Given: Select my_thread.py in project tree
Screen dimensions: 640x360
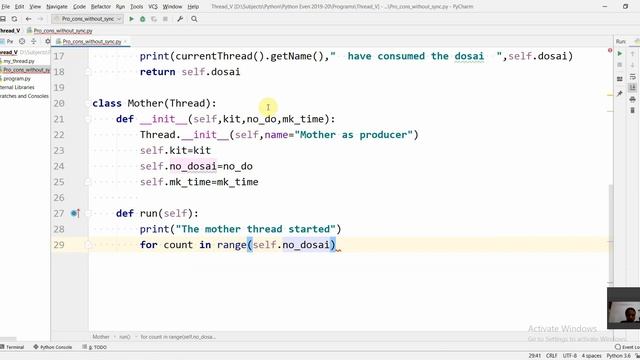Looking at the screenshot, I should pos(19,61).
